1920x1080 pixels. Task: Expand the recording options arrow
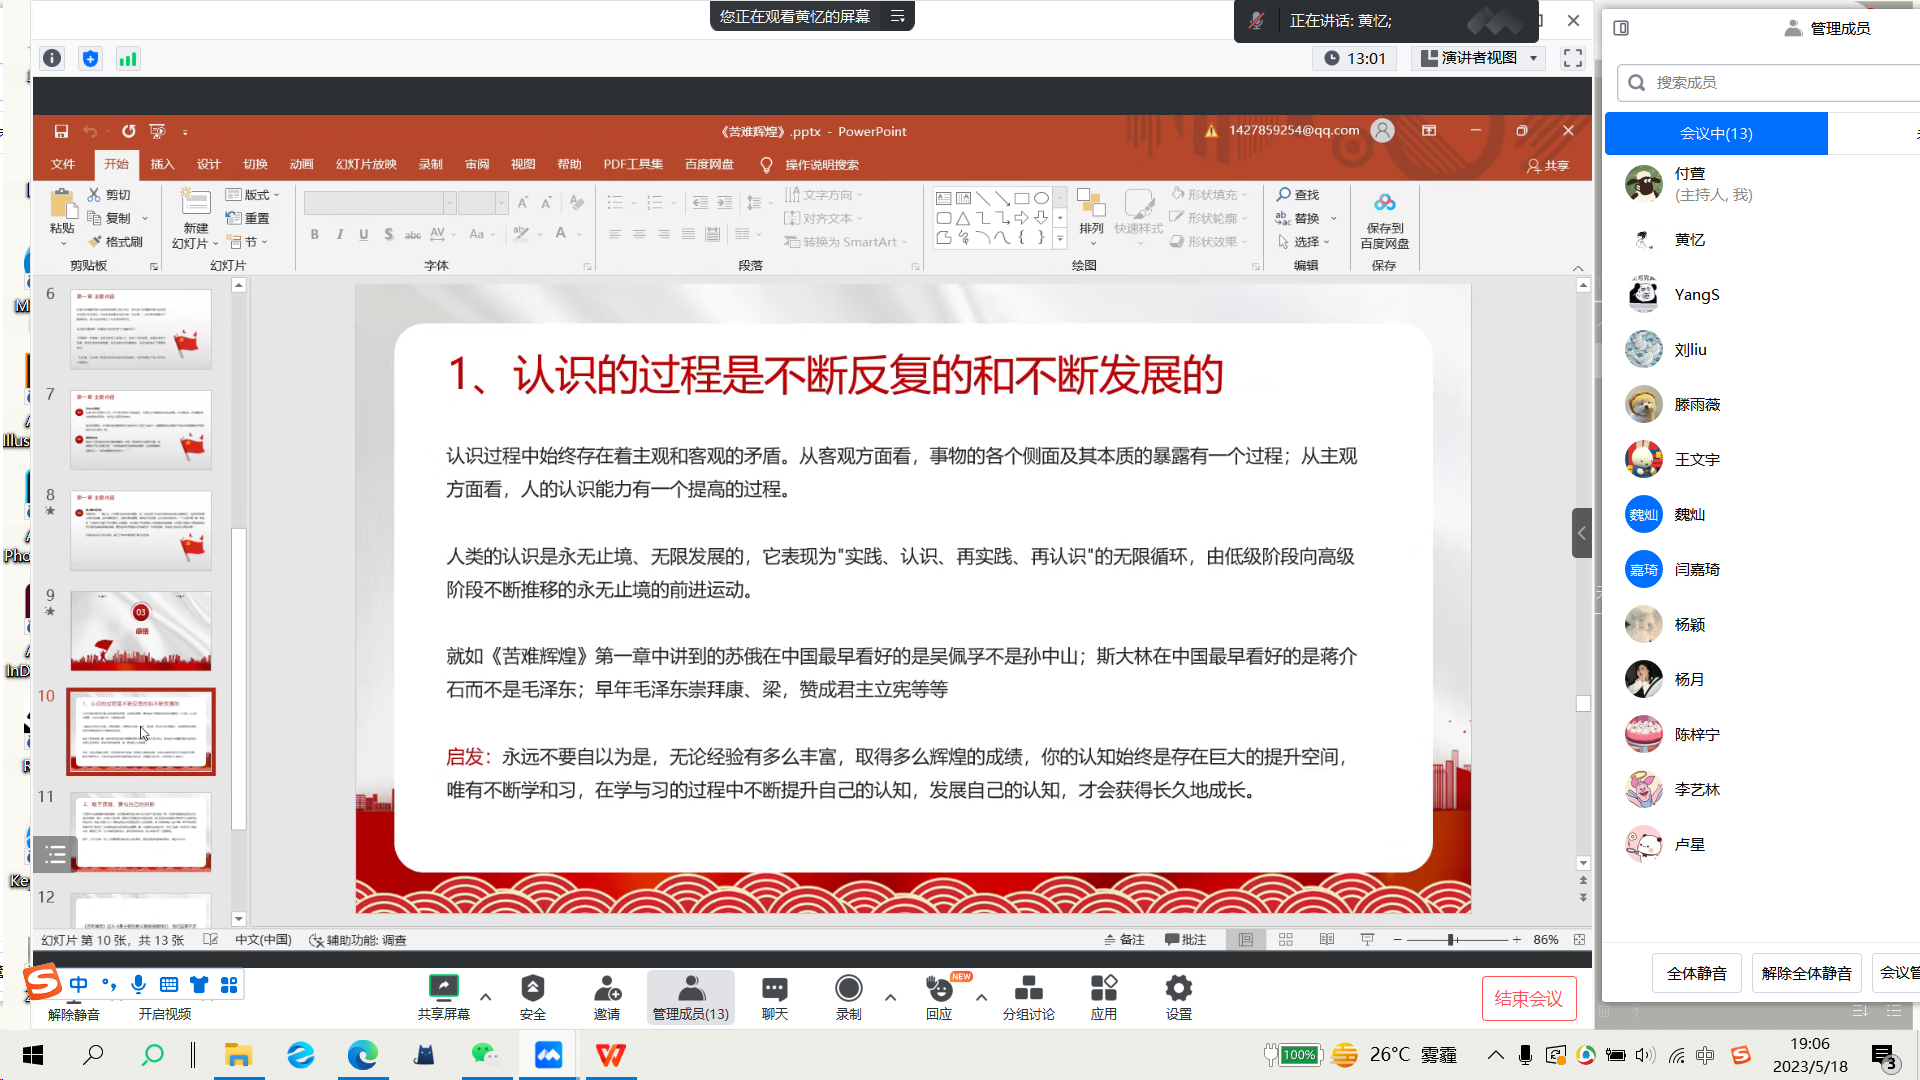pyautogui.click(x=890, y=997)
